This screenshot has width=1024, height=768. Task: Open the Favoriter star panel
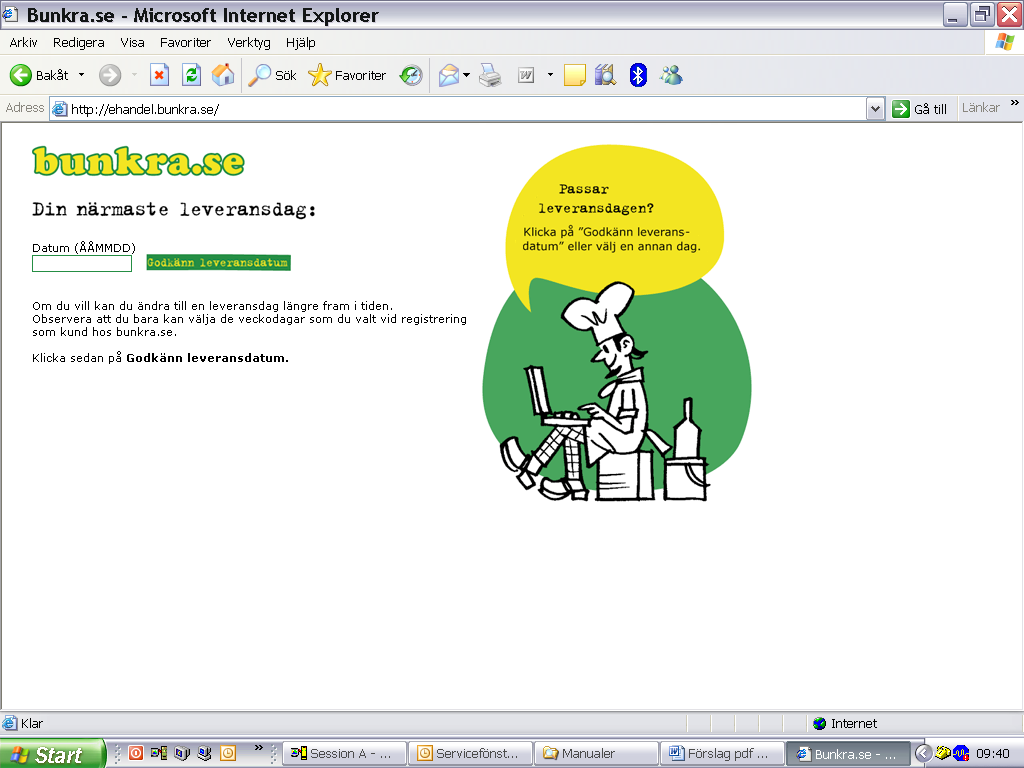pyautogui.click(x=347, y=75)
